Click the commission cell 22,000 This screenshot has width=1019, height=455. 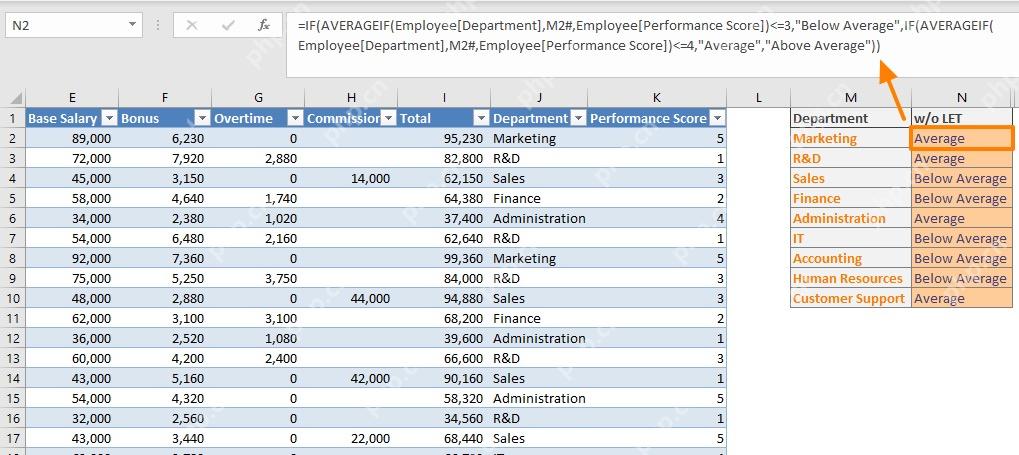[x=351, y=438]
